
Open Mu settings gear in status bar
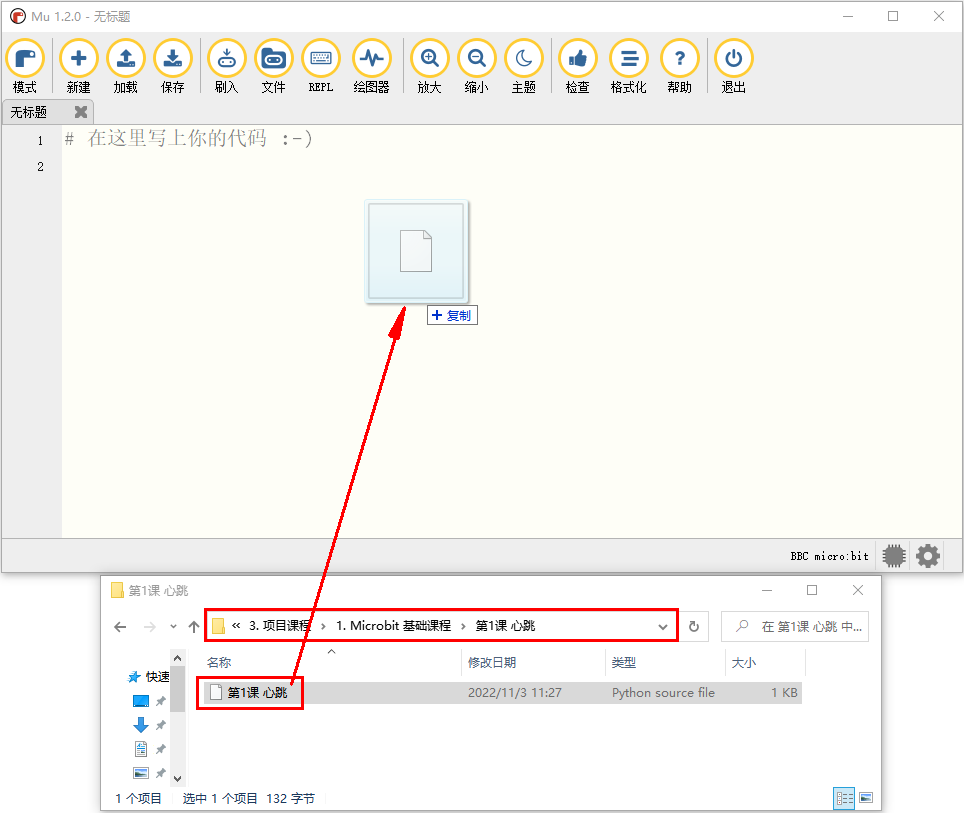pos(928,556)
